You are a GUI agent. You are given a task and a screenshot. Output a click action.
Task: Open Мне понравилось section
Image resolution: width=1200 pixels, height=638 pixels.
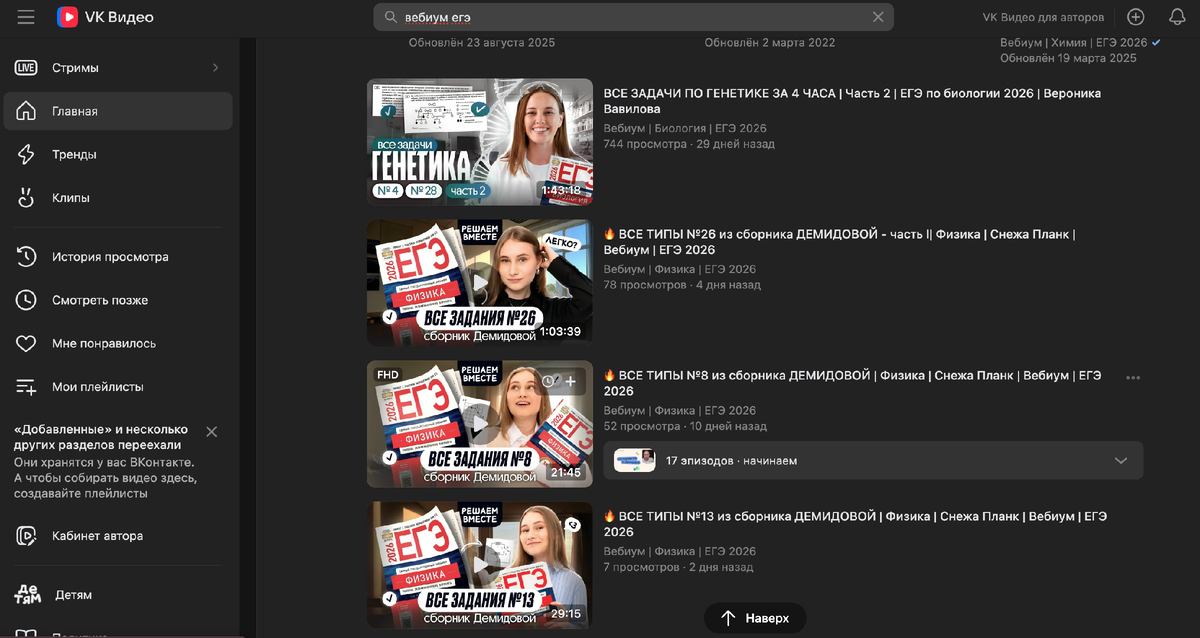pyautogui.click(x=118, y=343)
